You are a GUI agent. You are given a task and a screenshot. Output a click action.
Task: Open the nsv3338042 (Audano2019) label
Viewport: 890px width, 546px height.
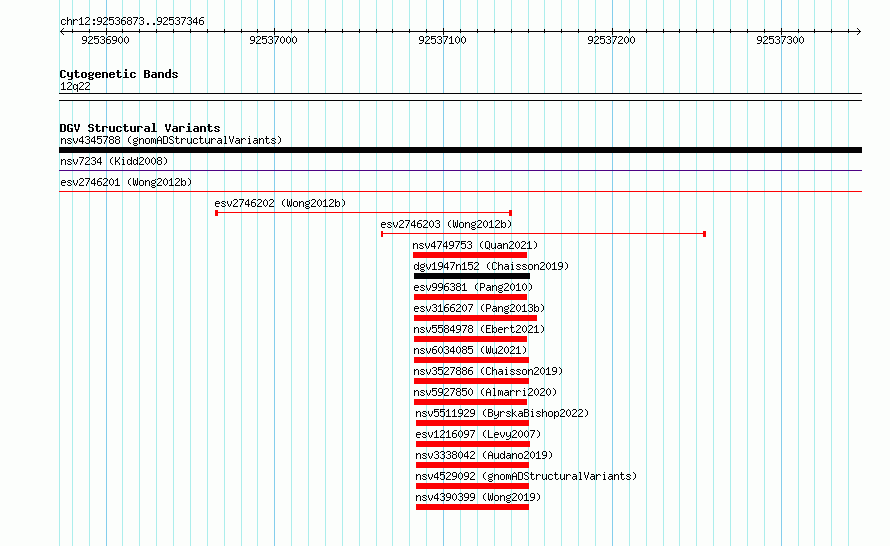pyautogui.click(x=484, y=455)
